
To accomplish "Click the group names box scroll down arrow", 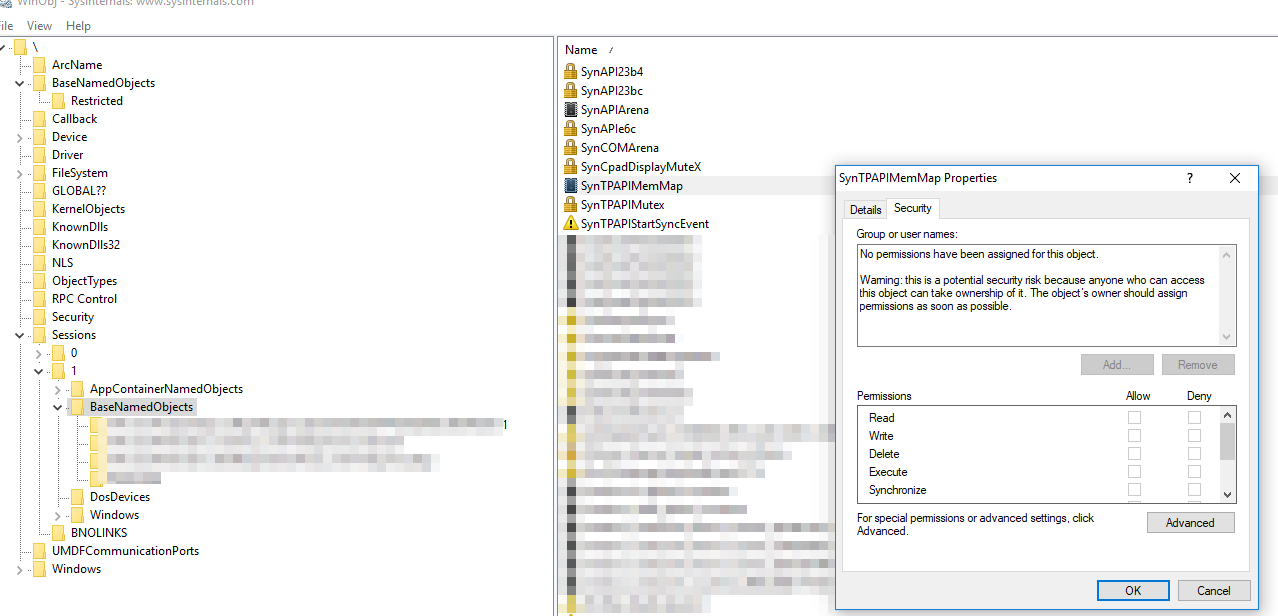I will click(1228, 338).
